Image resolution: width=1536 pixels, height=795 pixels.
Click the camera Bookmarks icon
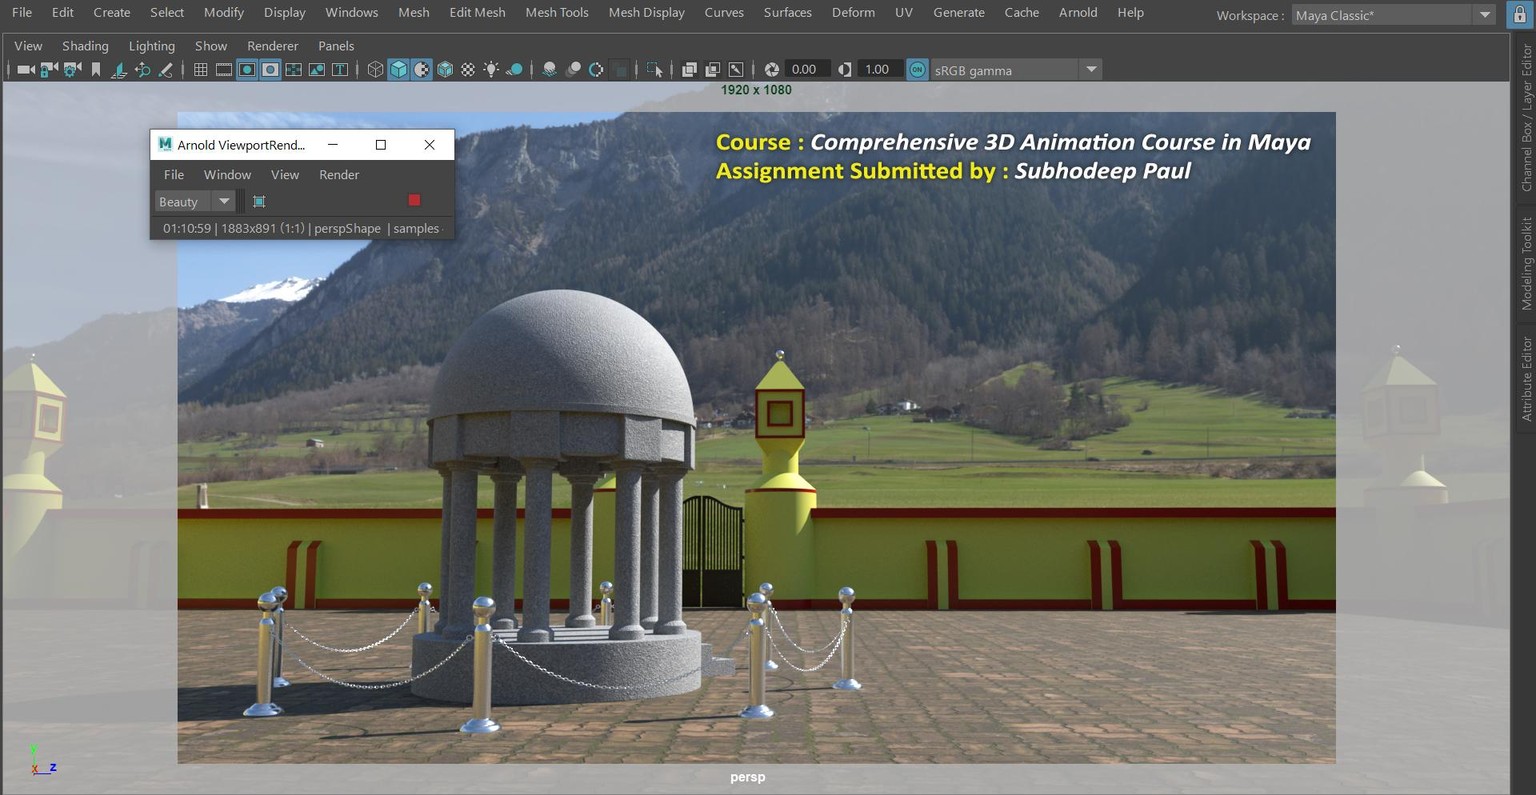tap(96, 69)
